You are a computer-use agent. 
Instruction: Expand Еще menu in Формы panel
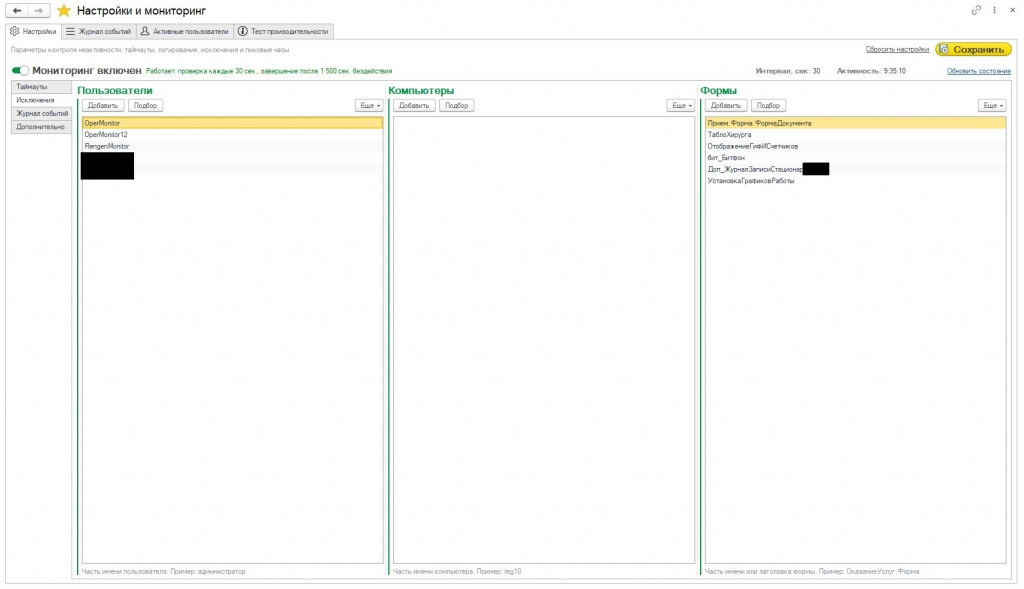pos(993,105)
